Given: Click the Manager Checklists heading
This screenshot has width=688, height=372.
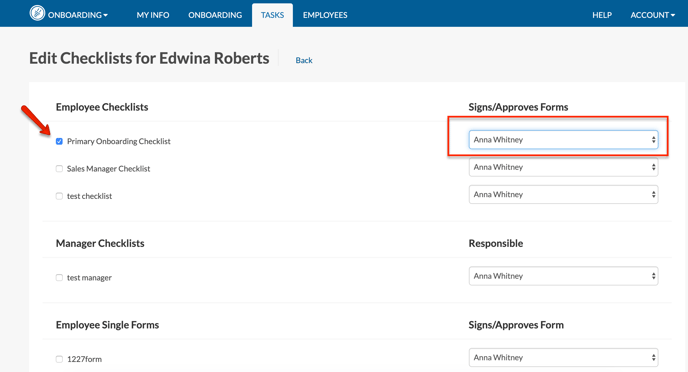Looking at the screenshot, I should pyautogui.click(x=100, y=243).
